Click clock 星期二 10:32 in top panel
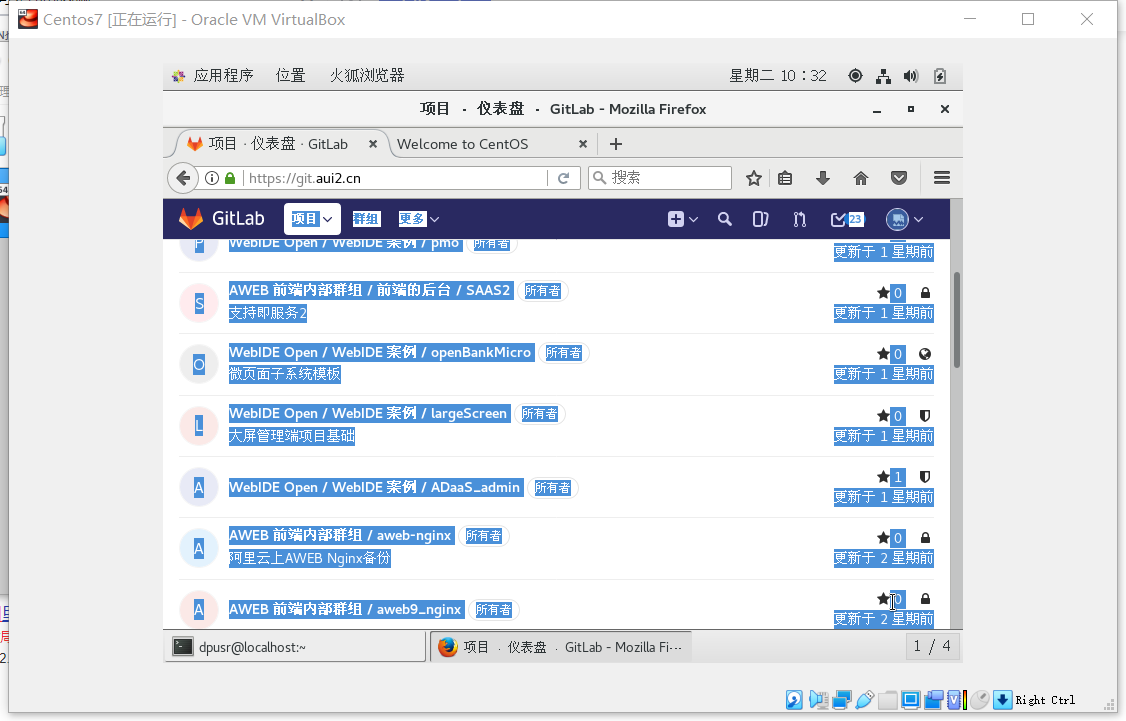This screenshot has height=721, width=1126. (x=778, y=75)
